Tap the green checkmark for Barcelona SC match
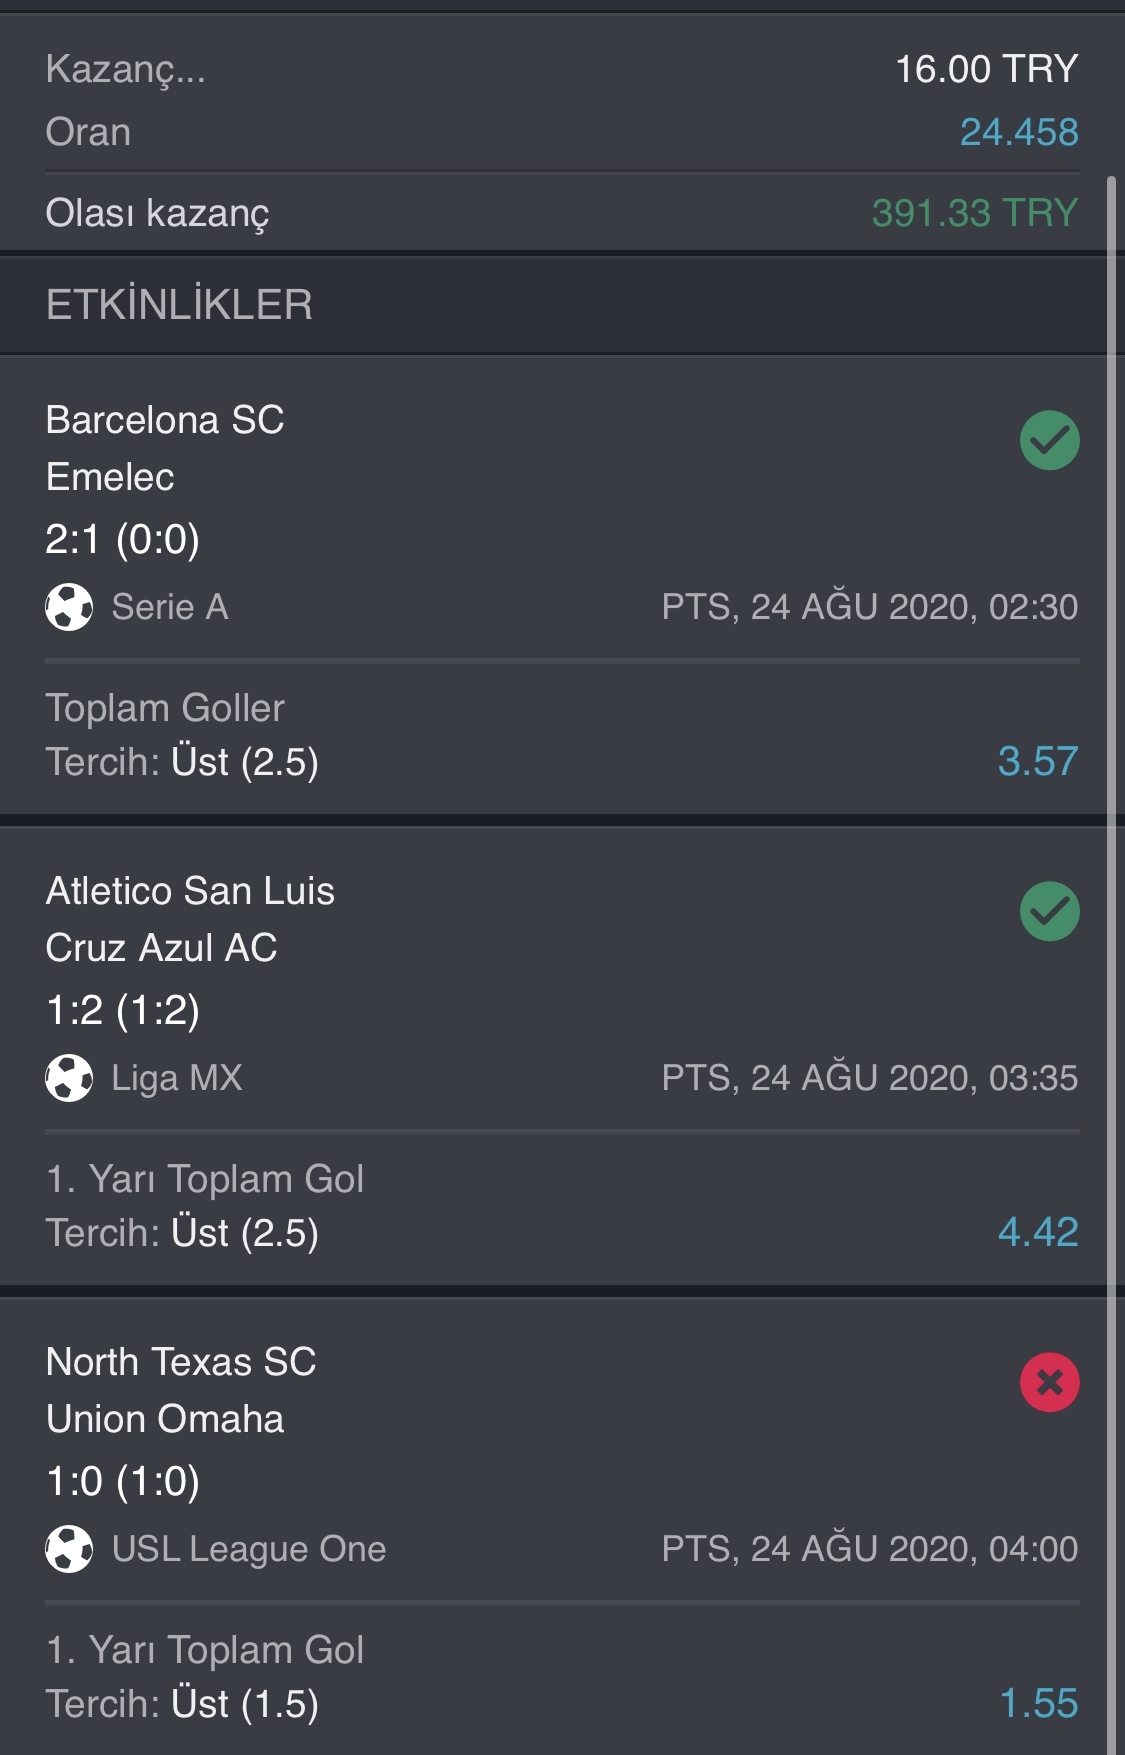 coord(1049,440)
